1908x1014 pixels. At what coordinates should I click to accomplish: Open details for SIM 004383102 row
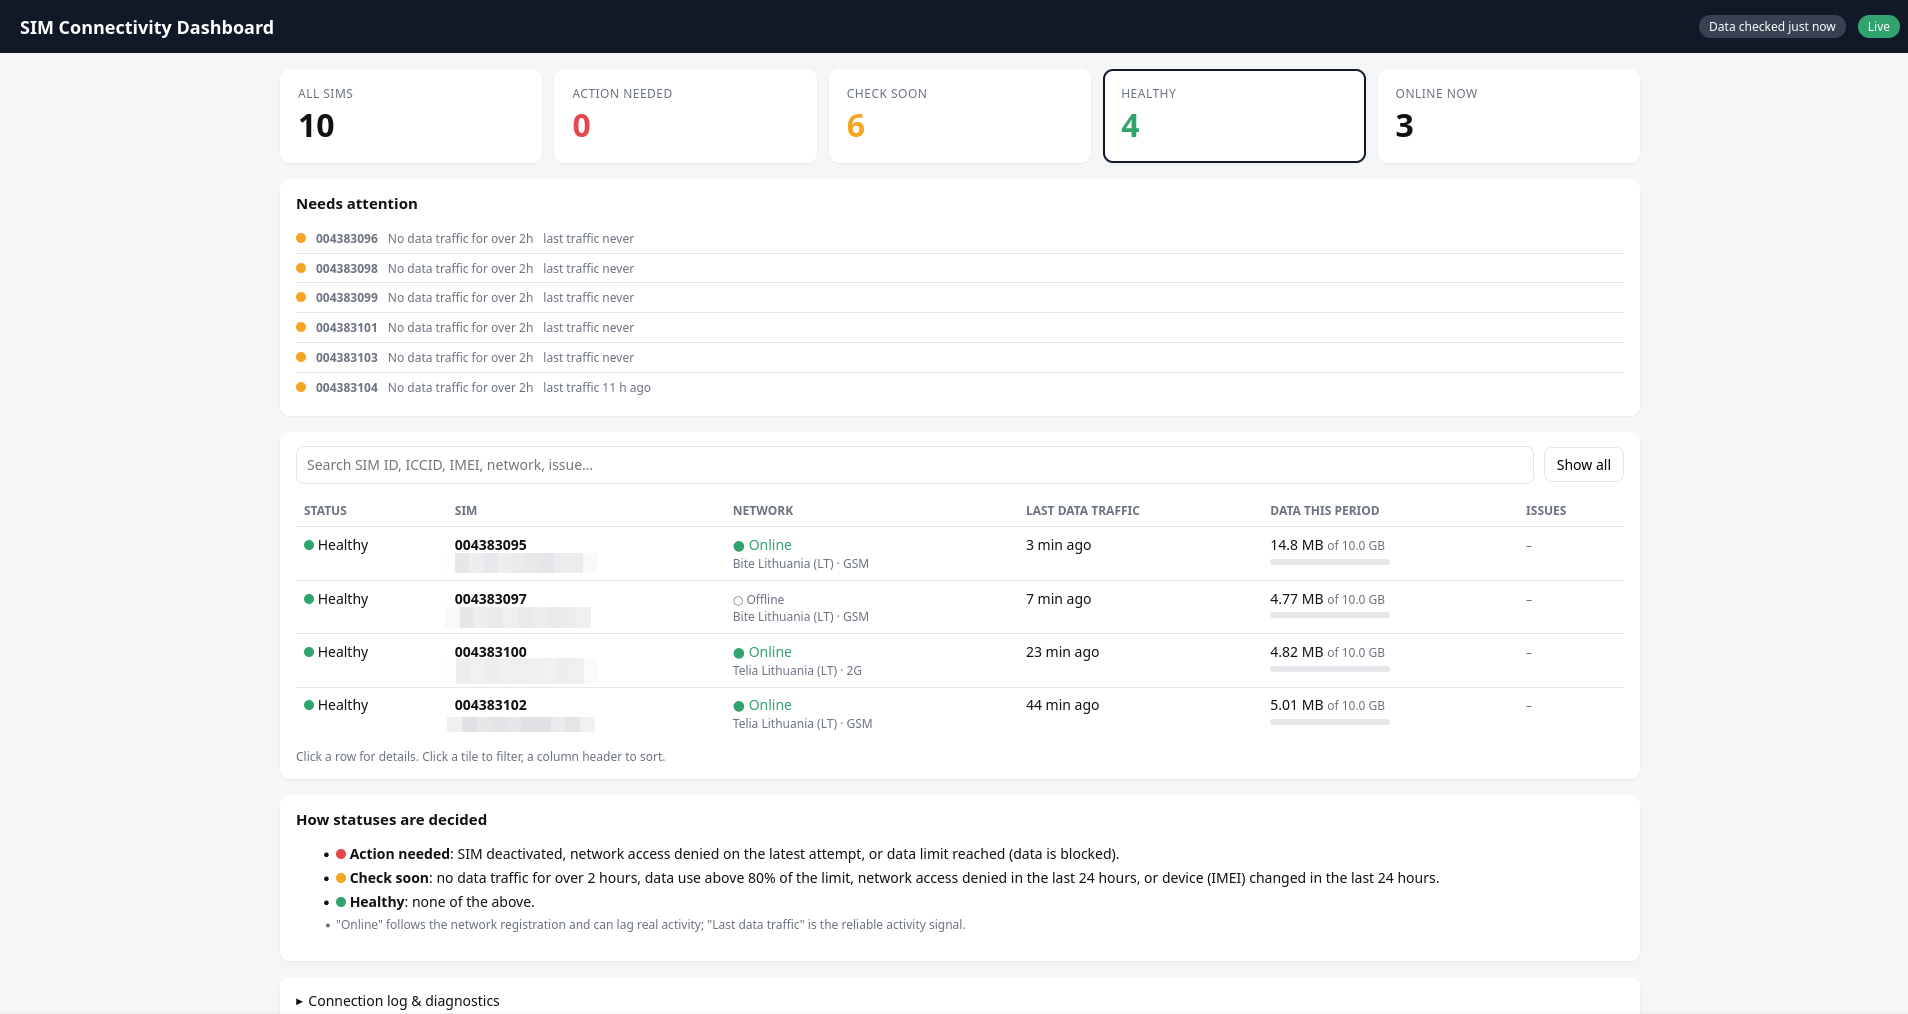pos(960,714)
